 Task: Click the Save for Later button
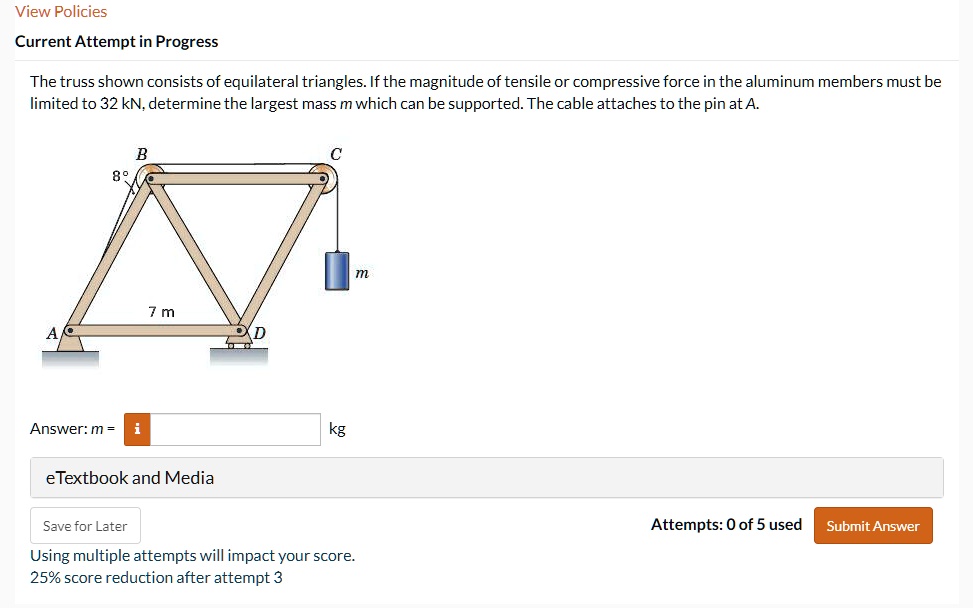[84, 525]
